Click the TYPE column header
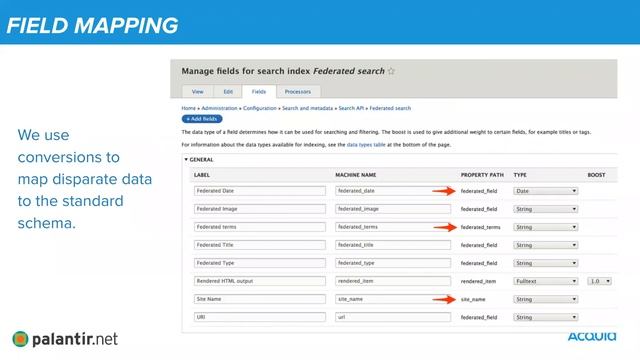 [x=520, y=175]
